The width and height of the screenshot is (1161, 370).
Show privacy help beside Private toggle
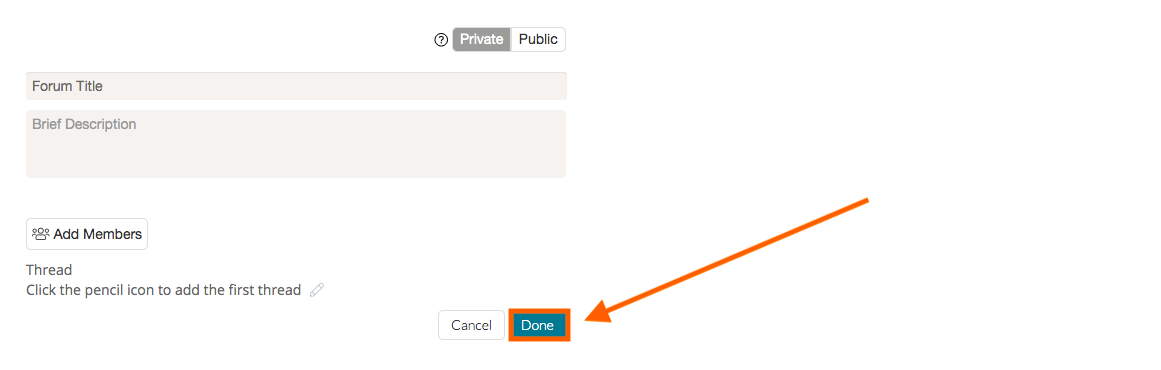[441, 40]
